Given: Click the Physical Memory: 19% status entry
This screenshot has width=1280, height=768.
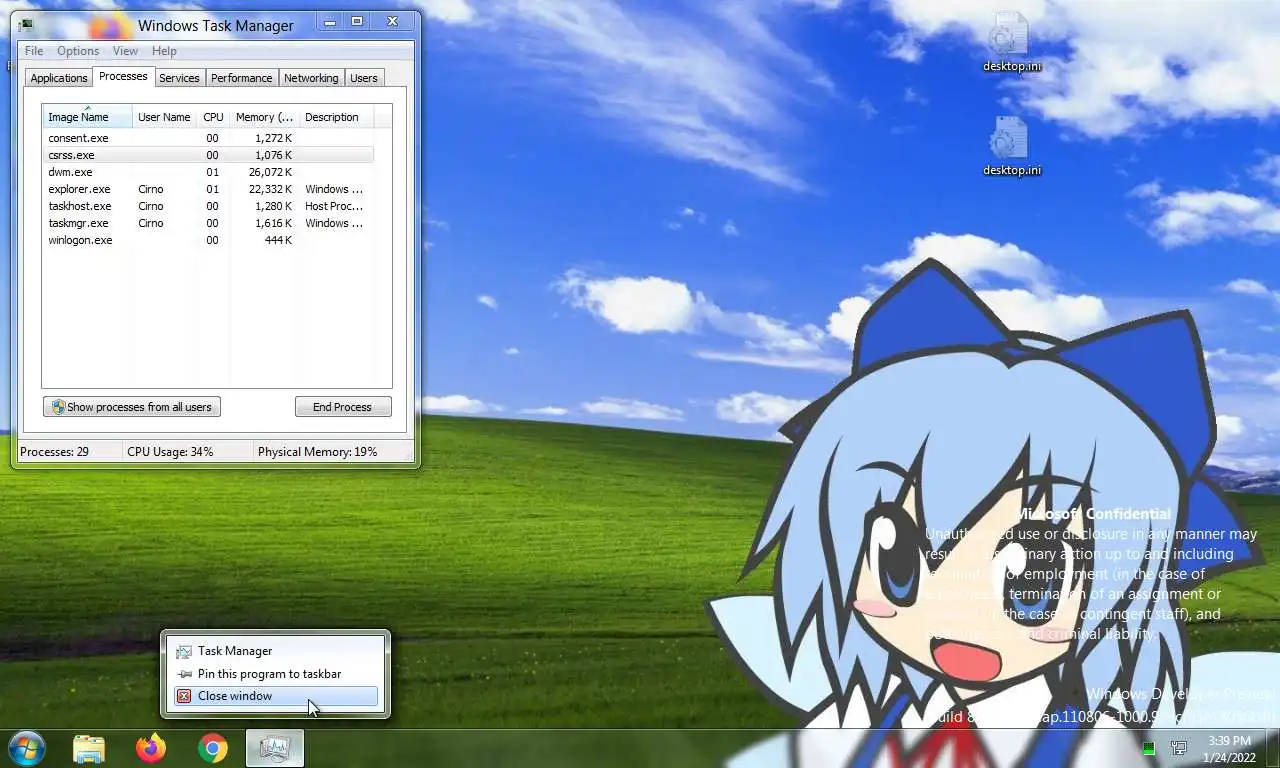Looking at the screenshot, I should pyautogui.click(x=318, y=452).
